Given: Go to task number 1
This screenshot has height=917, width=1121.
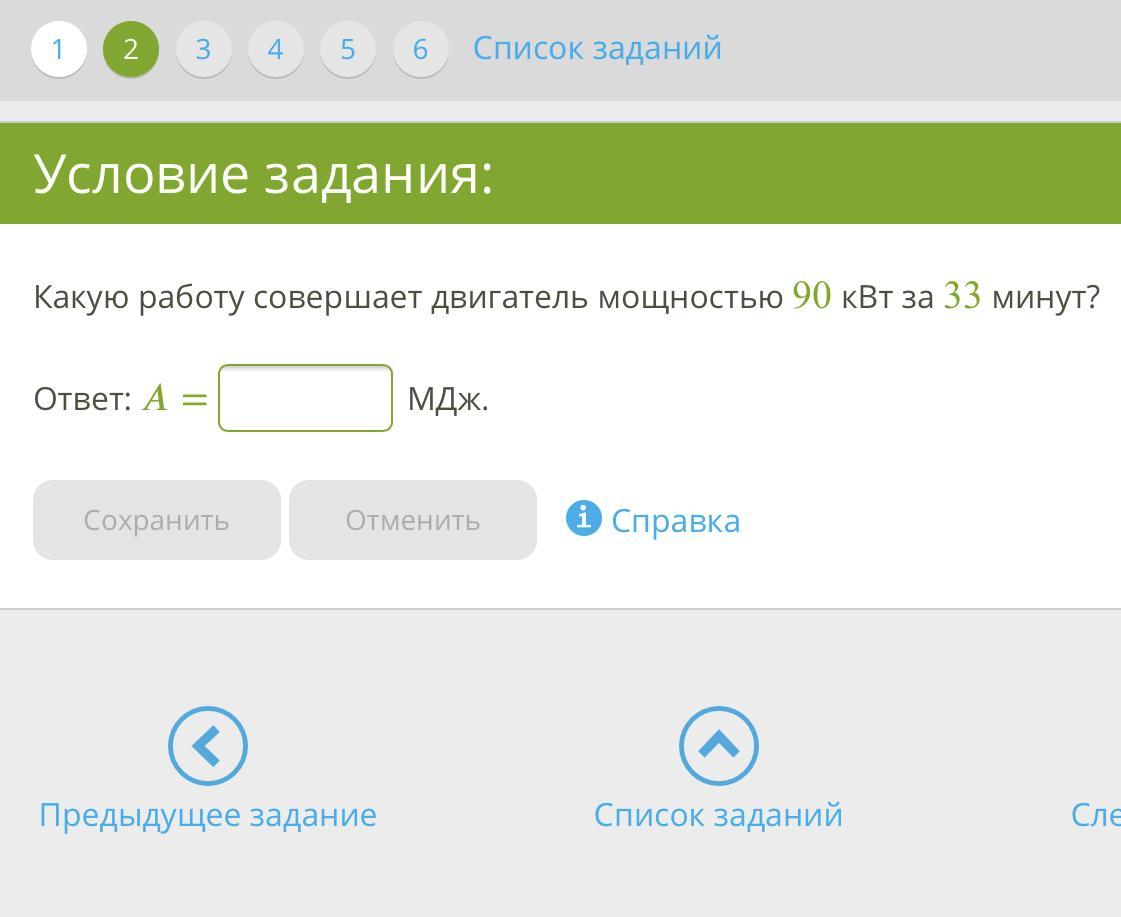Looking at the screenshot, I should [58, 49].
